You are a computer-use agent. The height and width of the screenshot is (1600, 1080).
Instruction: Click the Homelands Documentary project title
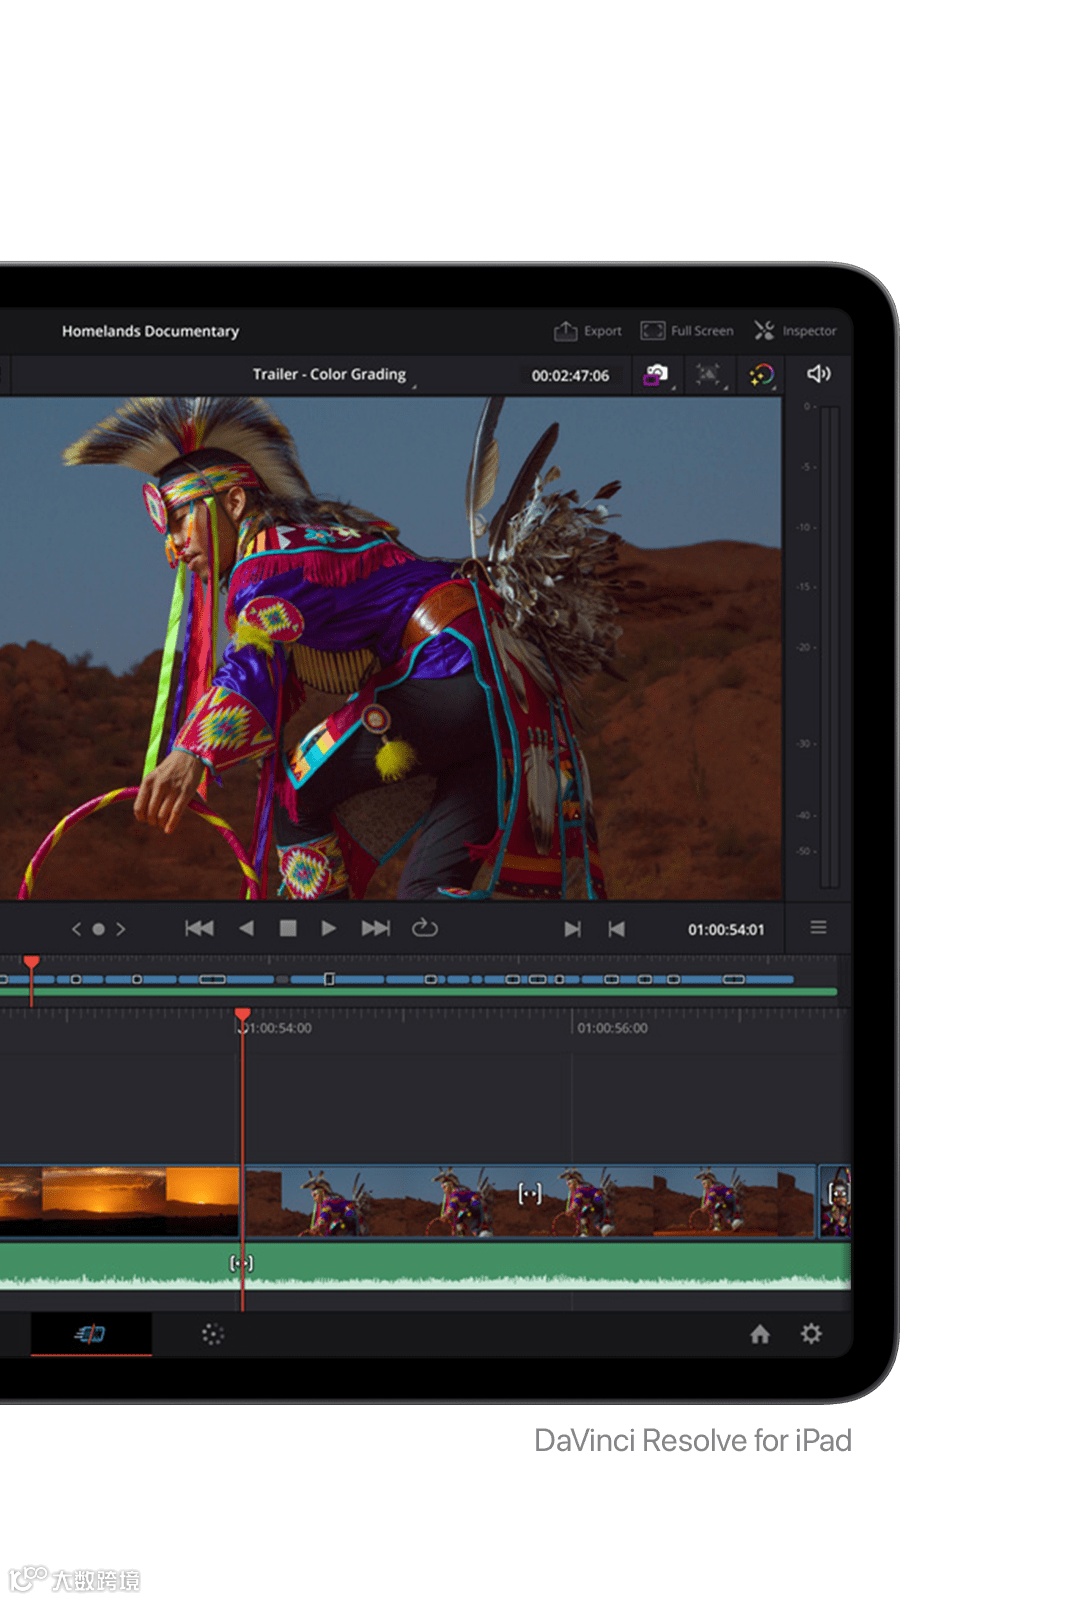point(150,331)
